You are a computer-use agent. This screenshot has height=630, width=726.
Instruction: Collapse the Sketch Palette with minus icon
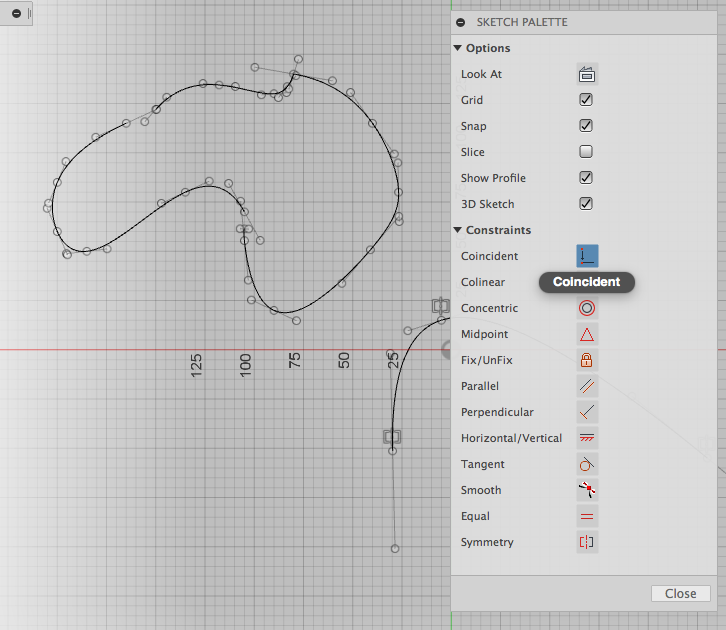click(461, 22)
